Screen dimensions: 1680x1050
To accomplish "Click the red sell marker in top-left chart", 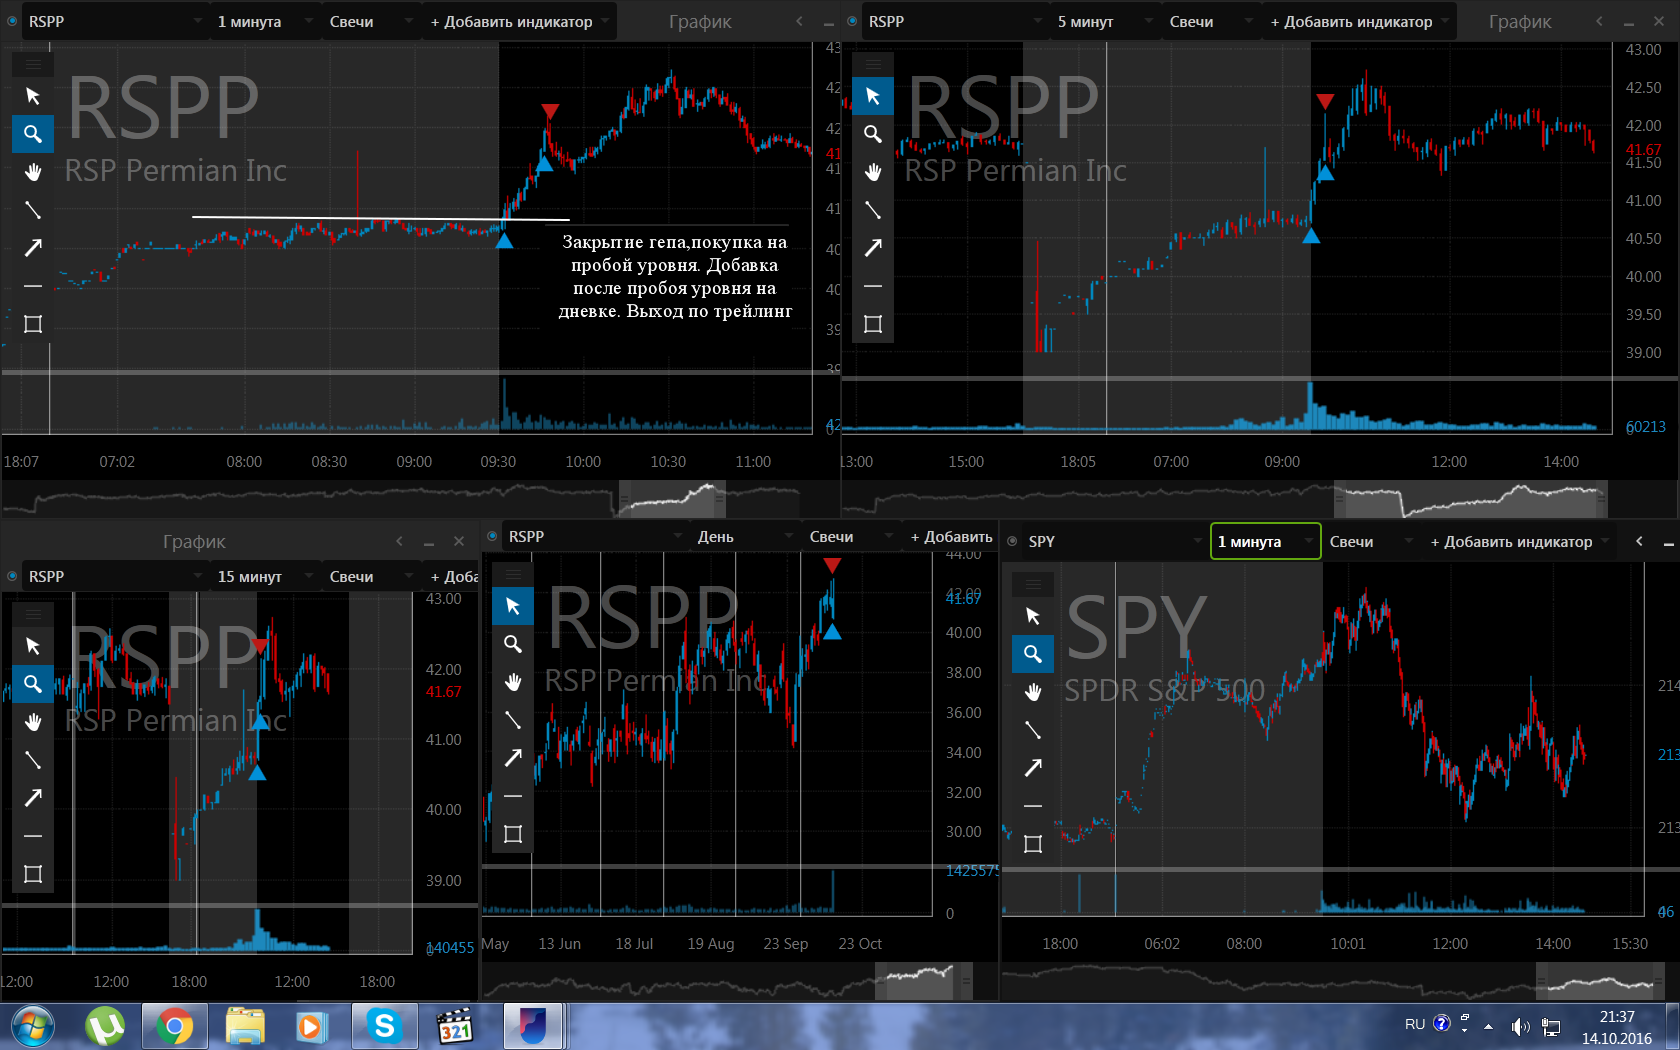I will pyautogui.click(x=550, y=110).
